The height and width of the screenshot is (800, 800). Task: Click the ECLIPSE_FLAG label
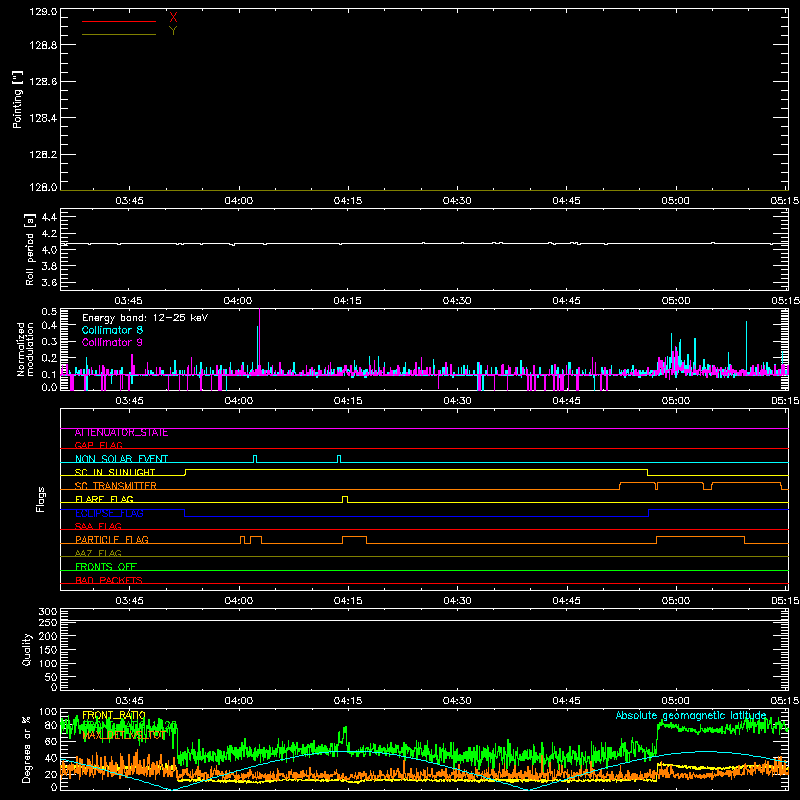pyautogui.click(x=109, y=513)
